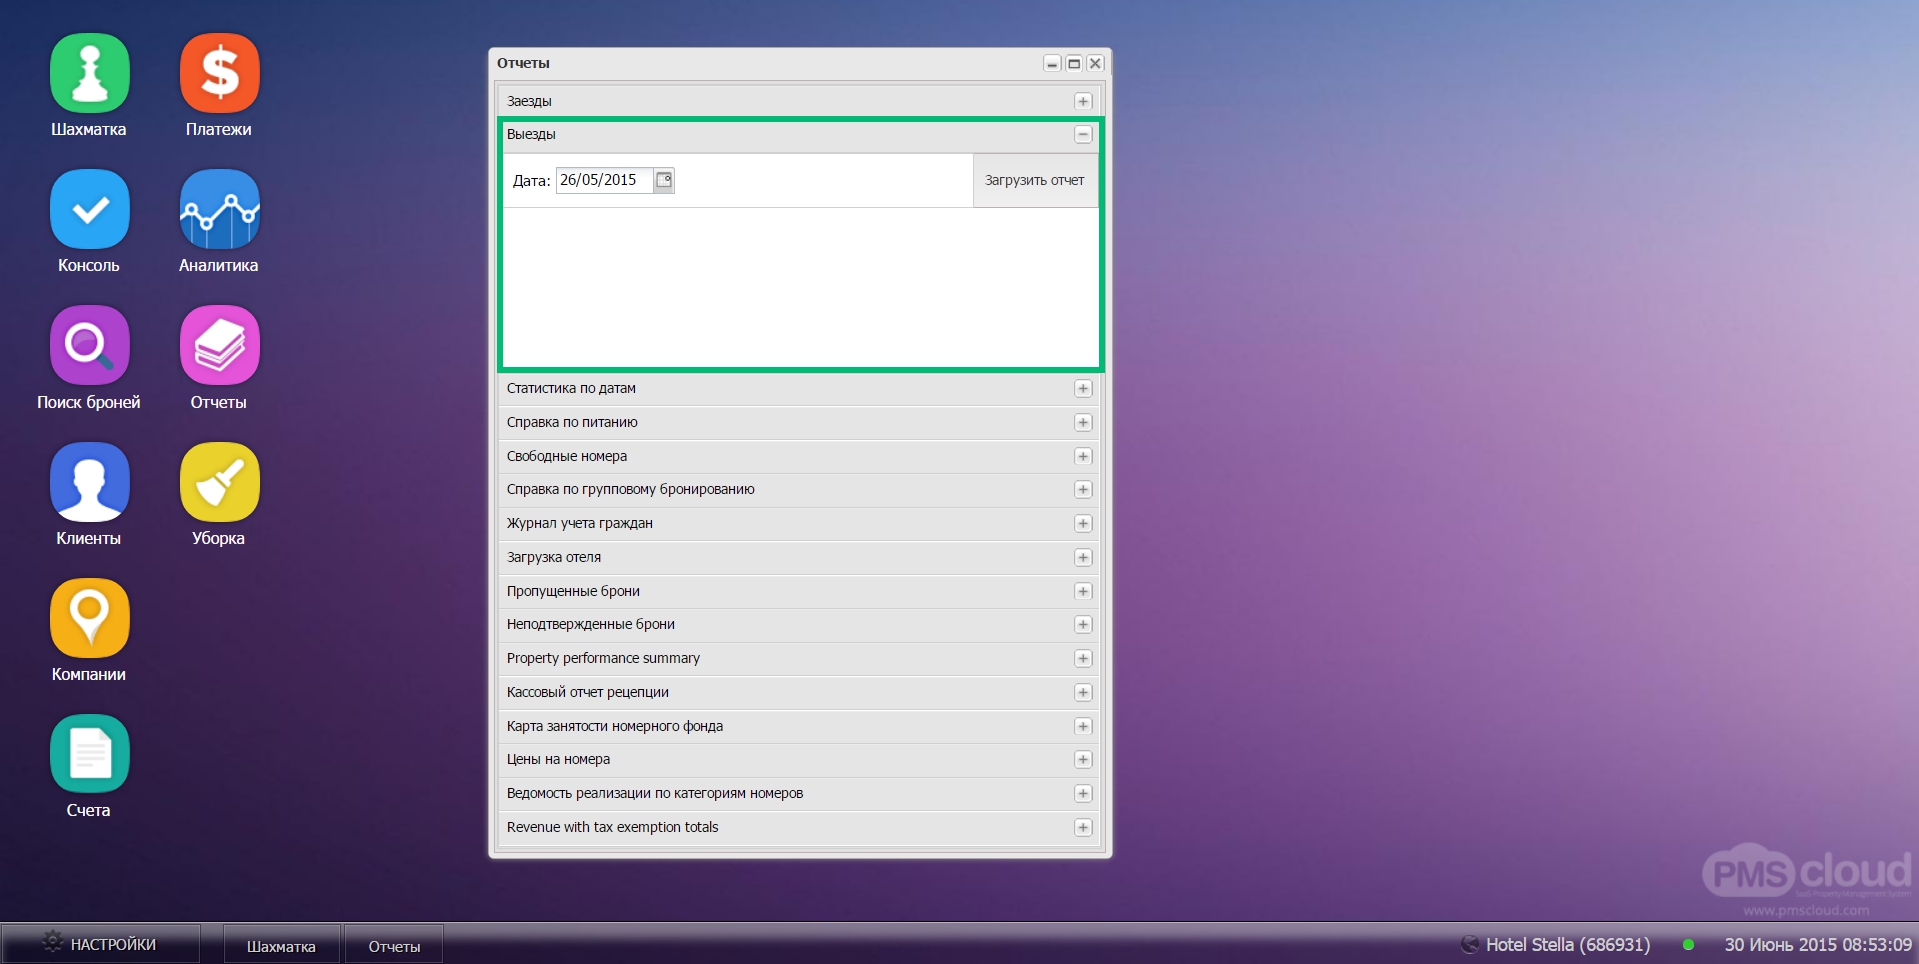Collapse the Выезды report section

tap(1083, 134)
